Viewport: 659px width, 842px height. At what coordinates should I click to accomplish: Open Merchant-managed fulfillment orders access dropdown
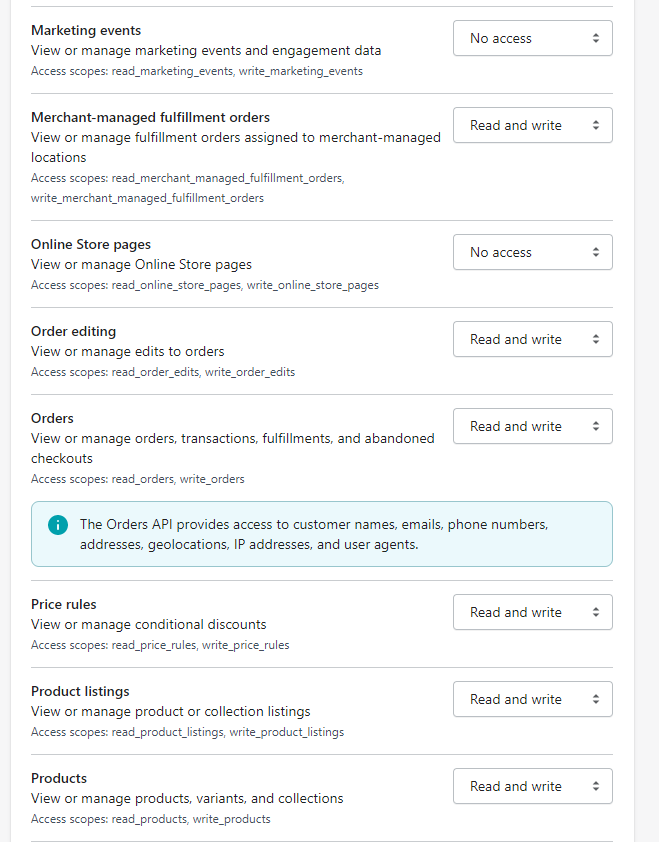pyautogui.click(x=532, y=125)
